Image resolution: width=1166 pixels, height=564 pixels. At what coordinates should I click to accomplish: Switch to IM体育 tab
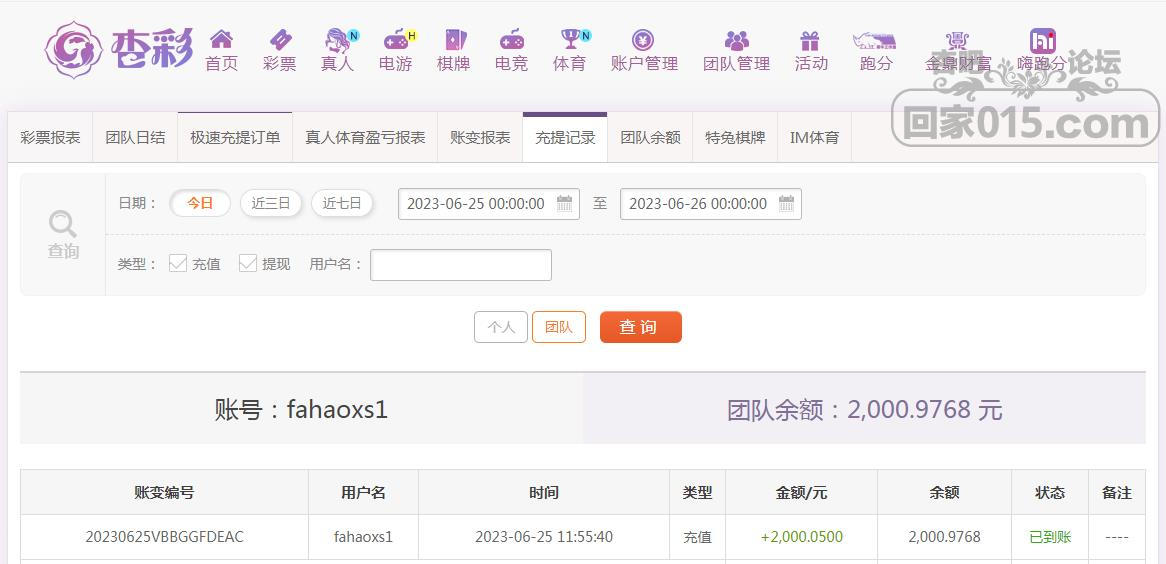(814, 138)
